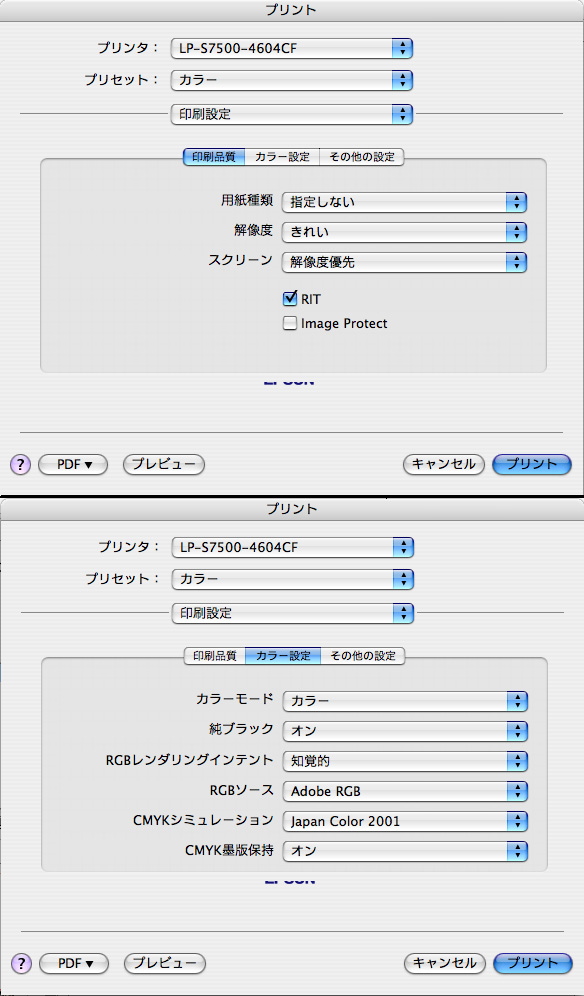This screenshot has width=584, height=996.
Task: Open the プリンタ dropdown in top dialog
Action: [x=292, y=48]
